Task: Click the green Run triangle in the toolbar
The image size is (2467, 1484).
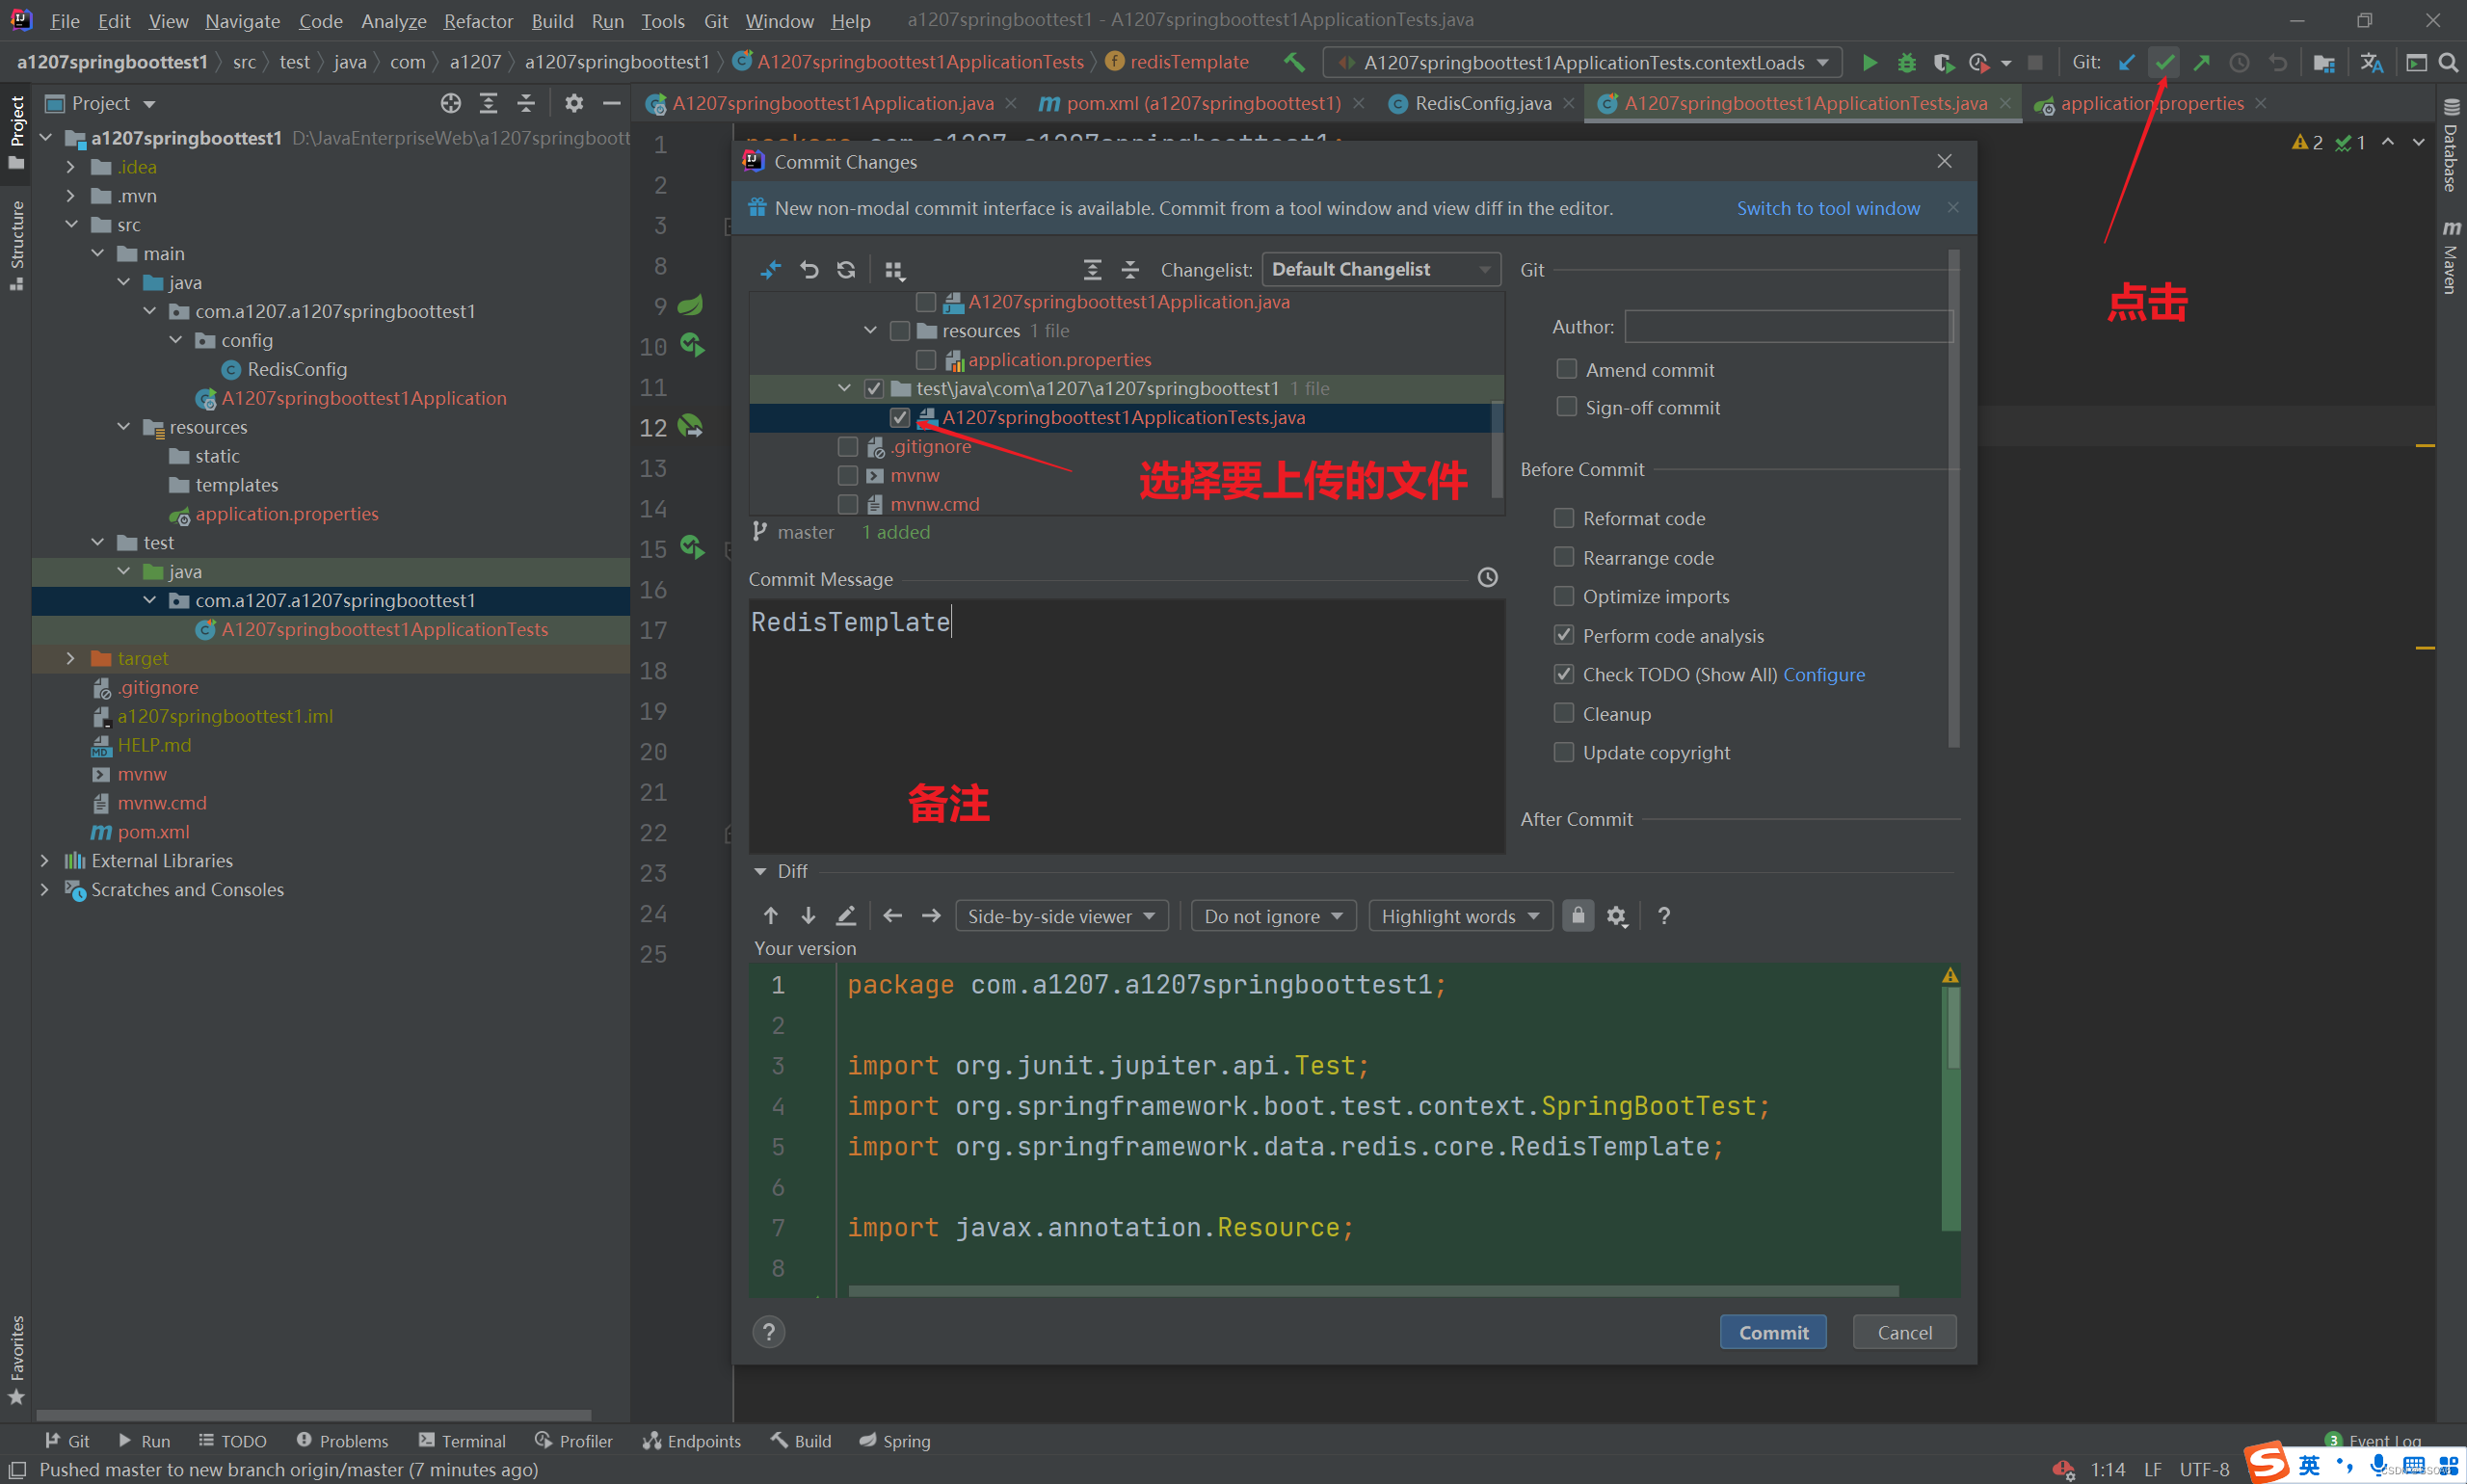Action: point(1868,62)
